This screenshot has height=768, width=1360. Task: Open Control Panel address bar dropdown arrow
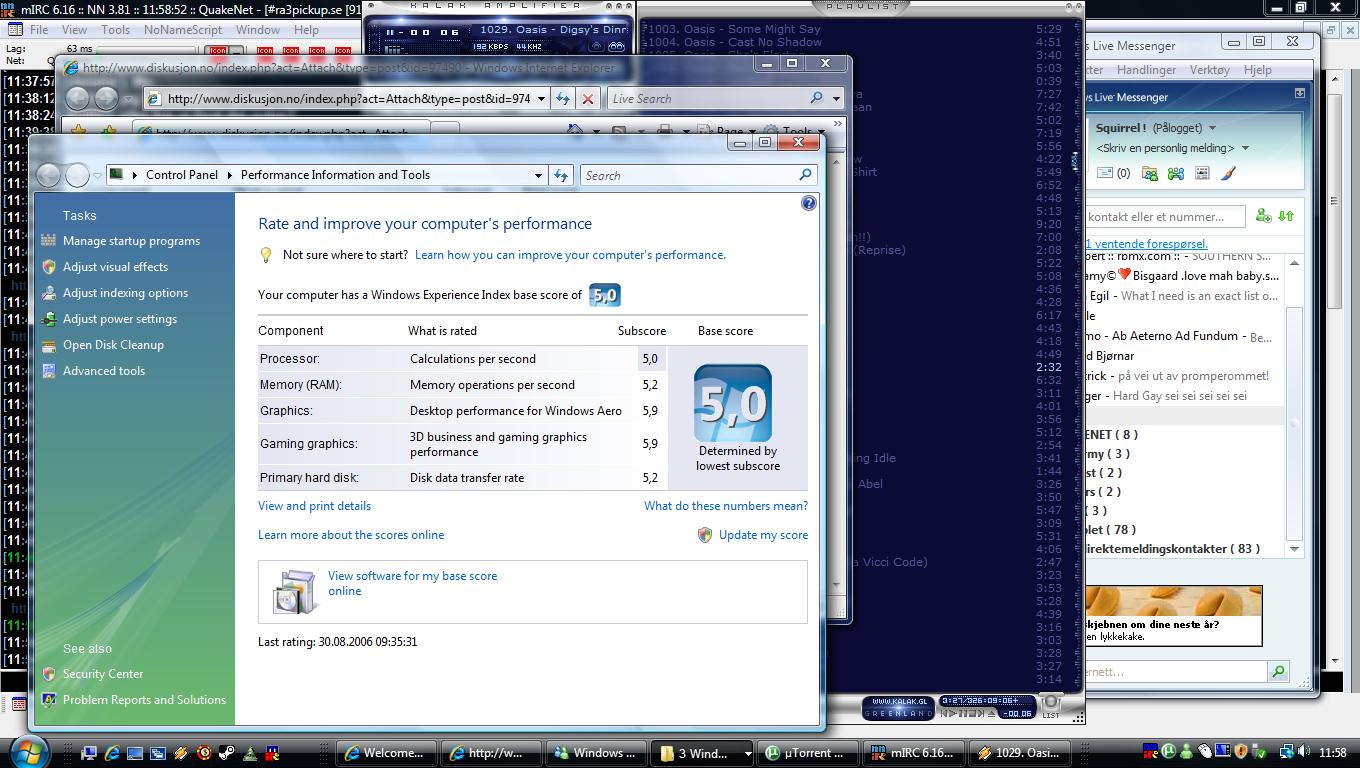[x=538, y=175]
